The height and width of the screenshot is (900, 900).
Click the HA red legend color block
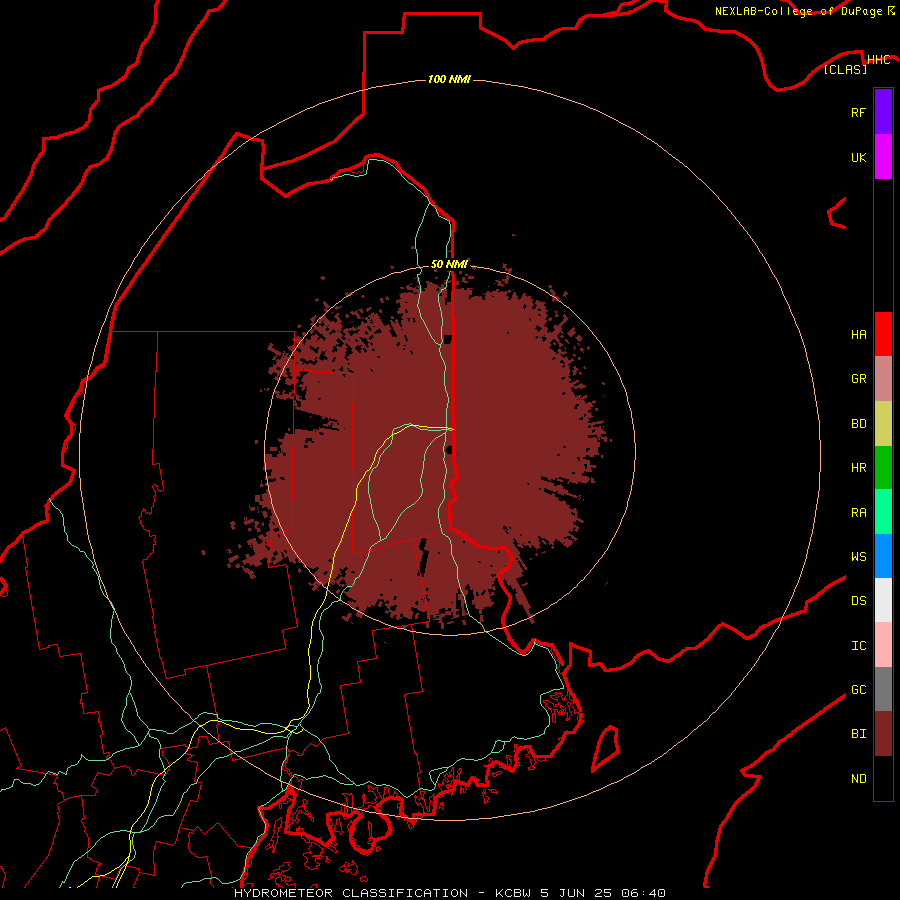coord(883,334)
